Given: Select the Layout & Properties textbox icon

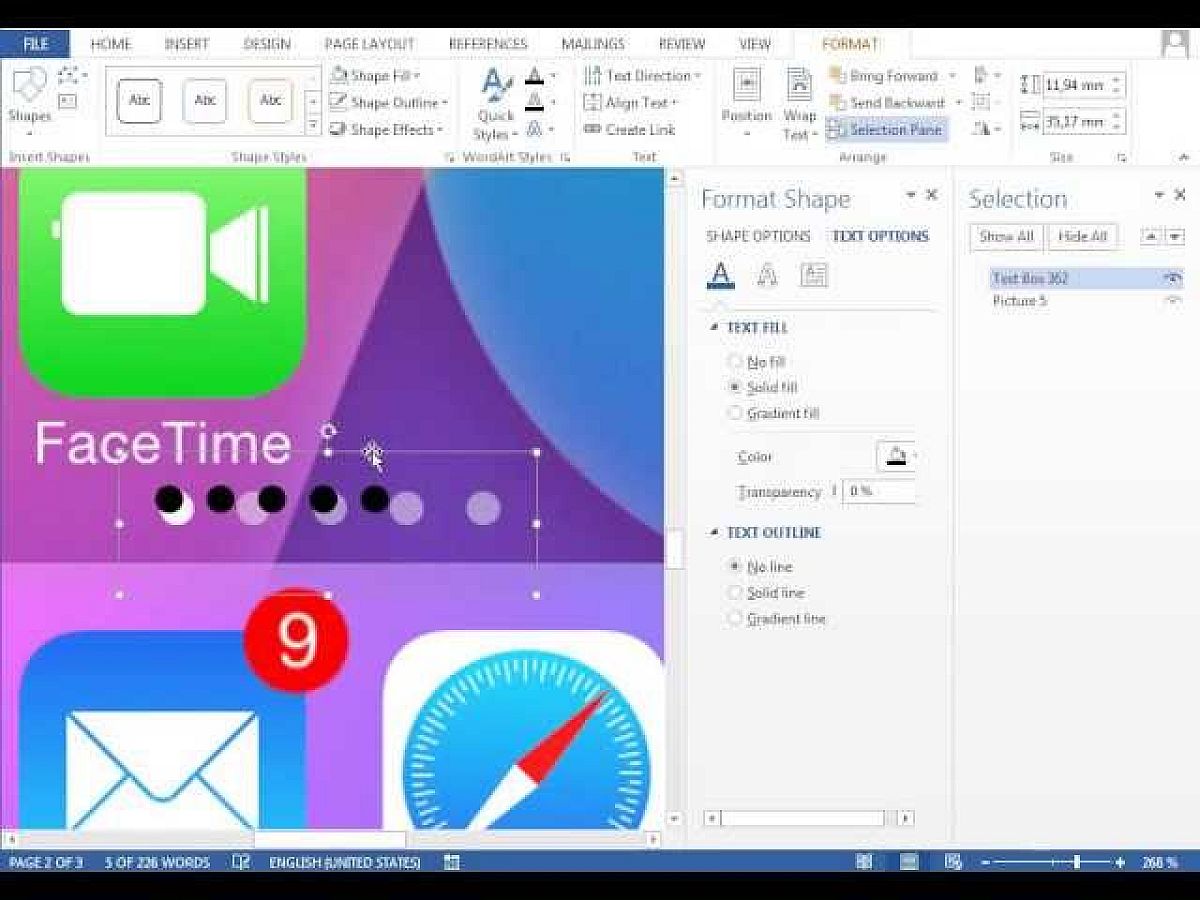Looking at the screenshot, I should [814, 275].
